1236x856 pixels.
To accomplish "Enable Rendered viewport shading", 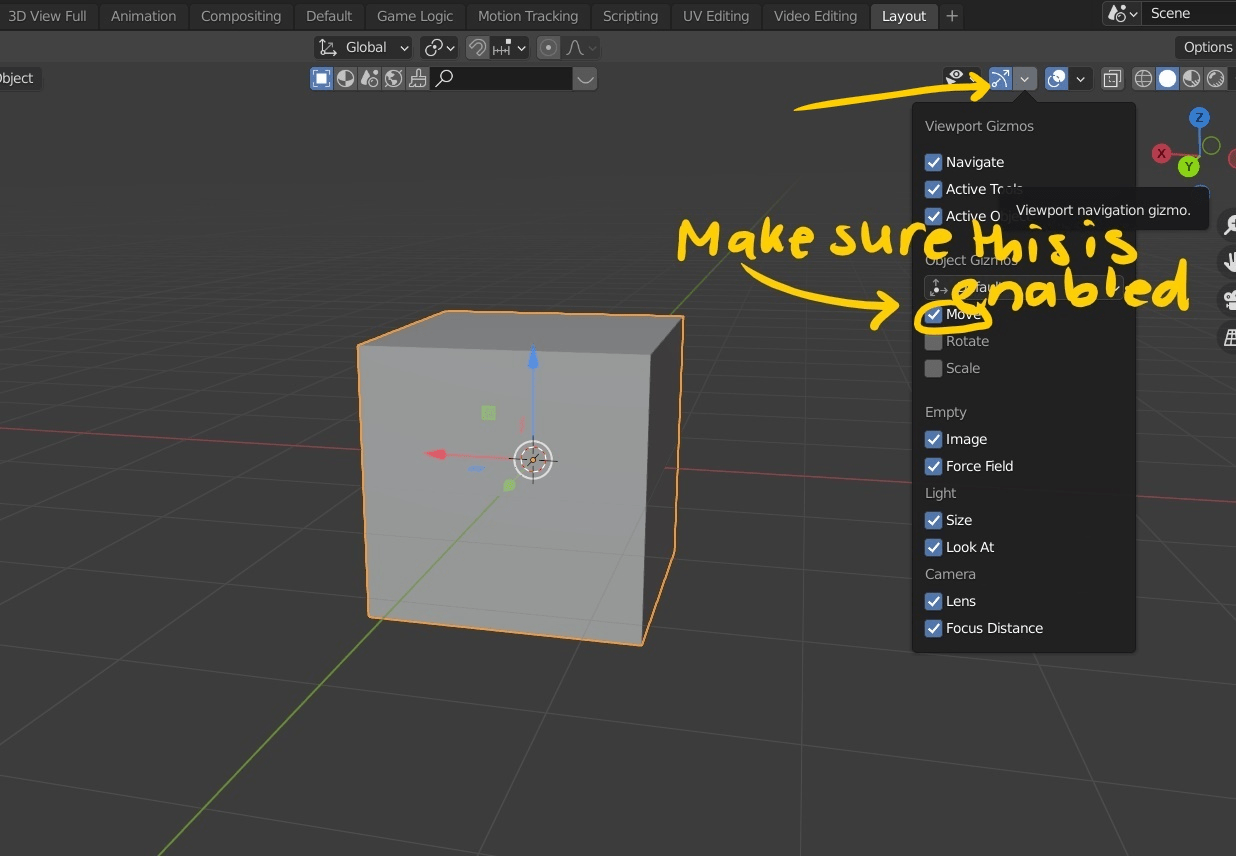I will 1215,78.
